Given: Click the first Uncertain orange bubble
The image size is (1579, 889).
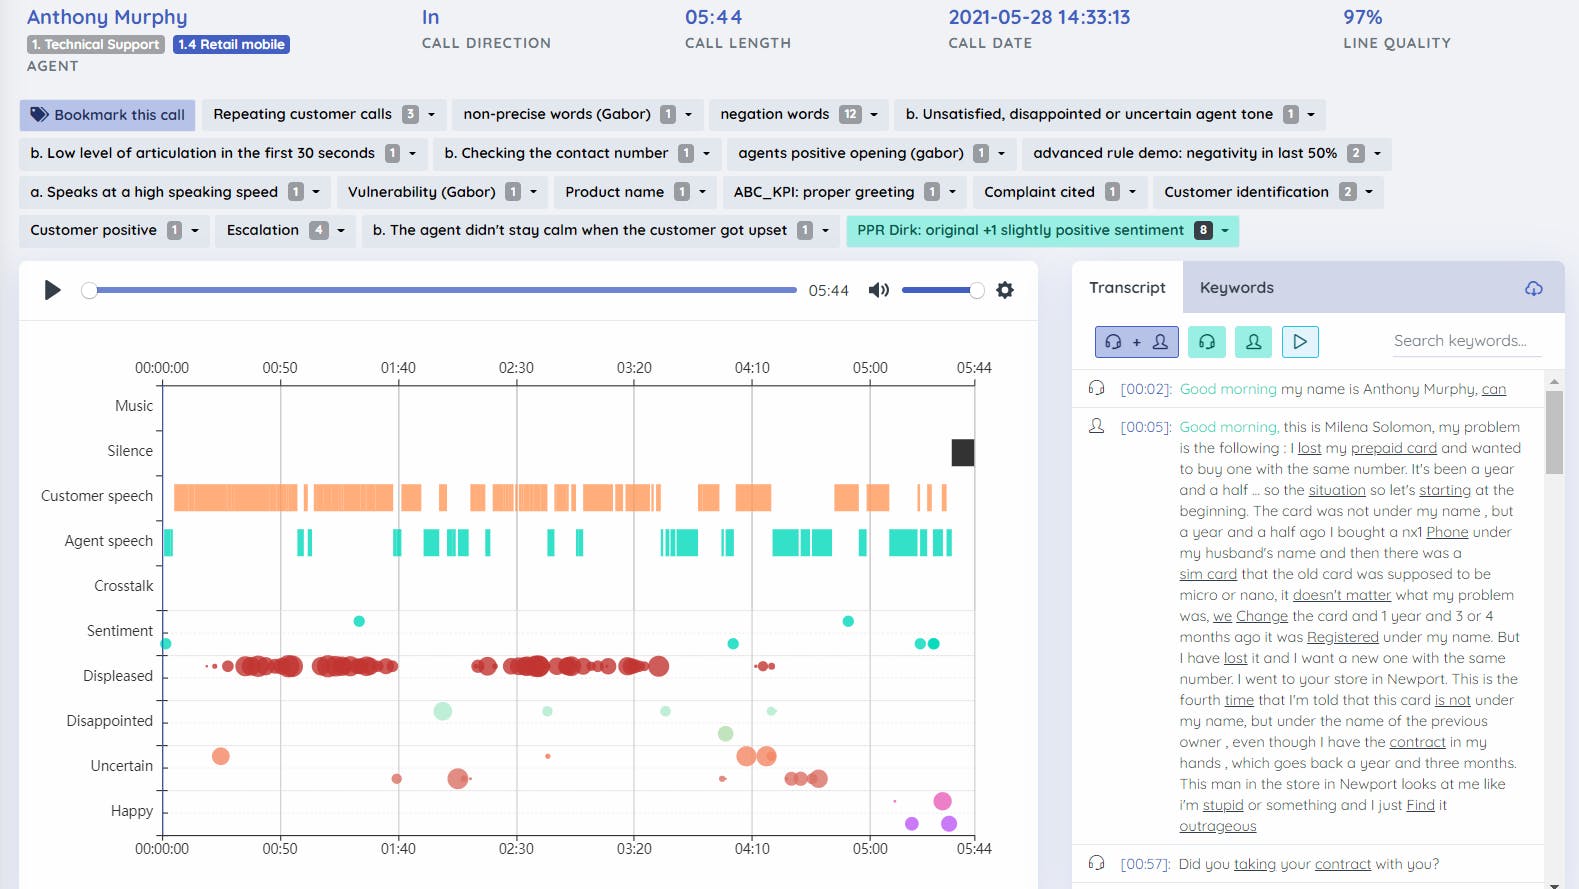Looking at the screenshot, I should pyautogui.click(x=221, y=756).
